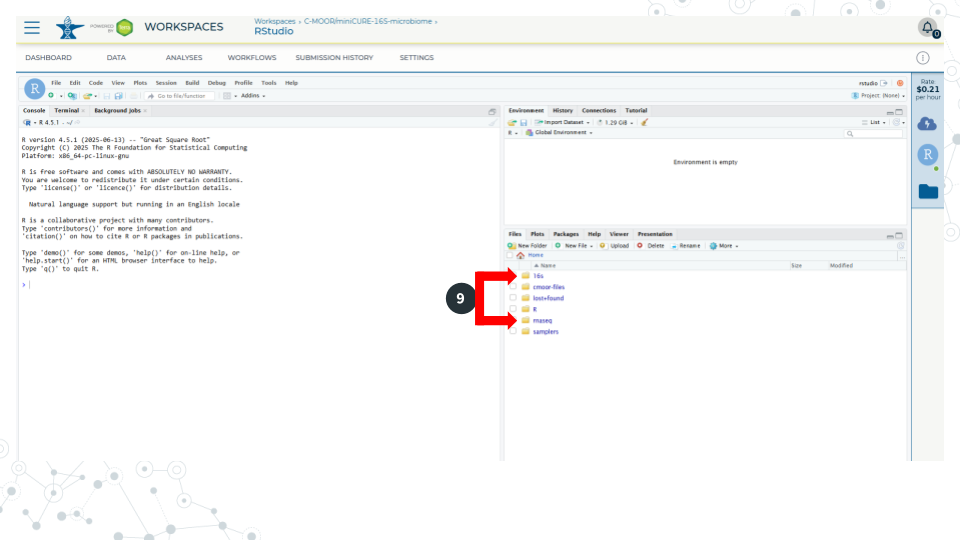Click the create project icon in RStudio toolbar
Viewport: 960px width, 540px height.
tap(72, 96)
